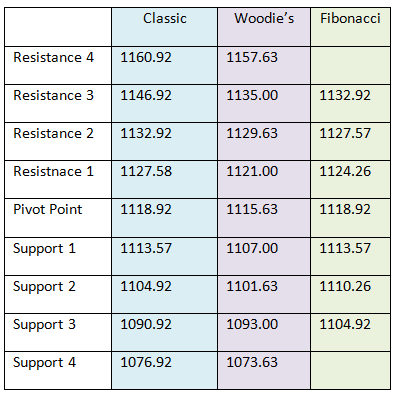Select the Resistnace 1 row label

[53, 171]
